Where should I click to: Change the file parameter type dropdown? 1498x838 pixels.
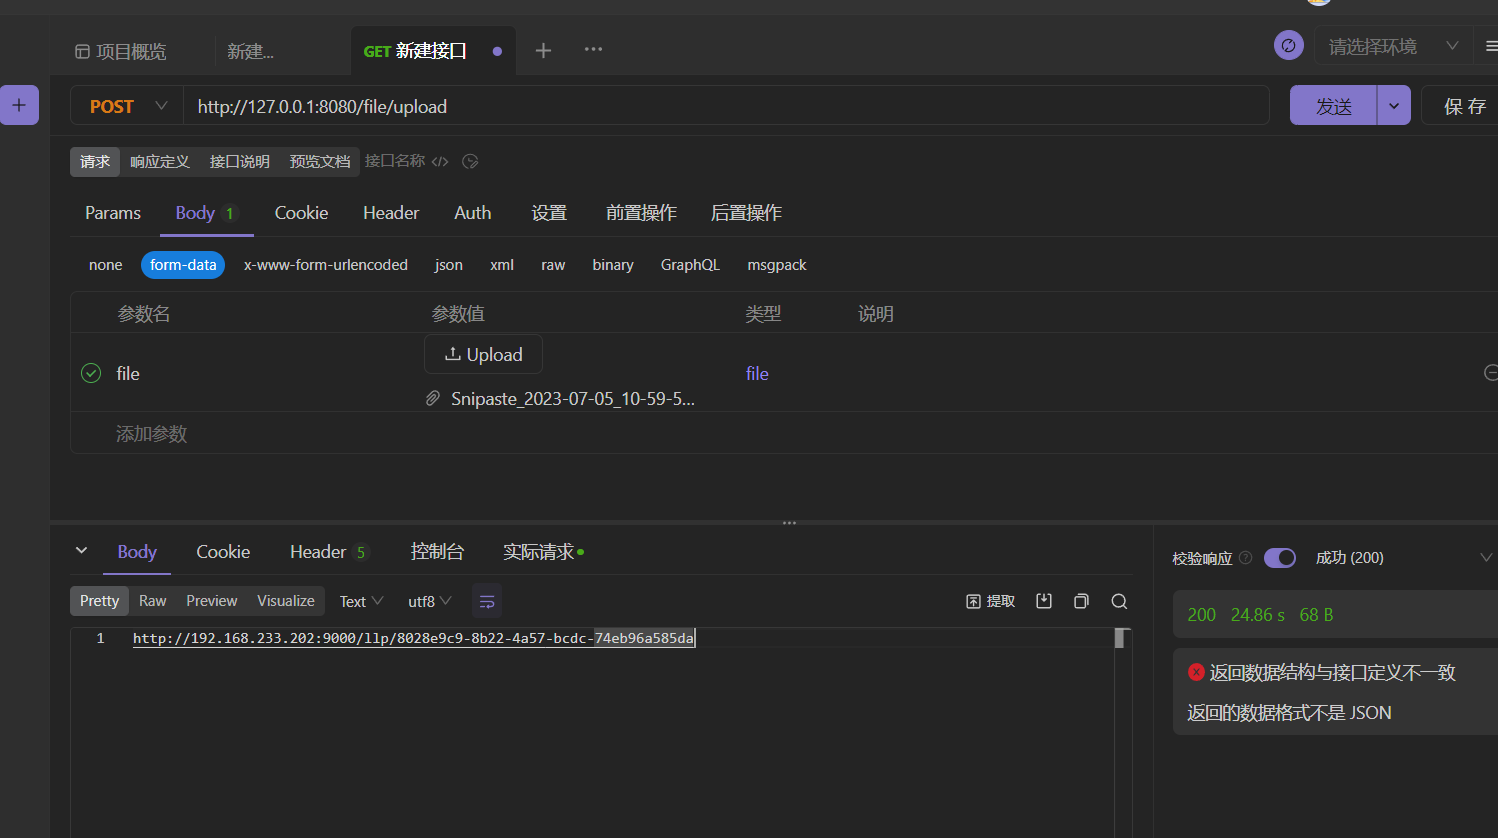(757, 373)
